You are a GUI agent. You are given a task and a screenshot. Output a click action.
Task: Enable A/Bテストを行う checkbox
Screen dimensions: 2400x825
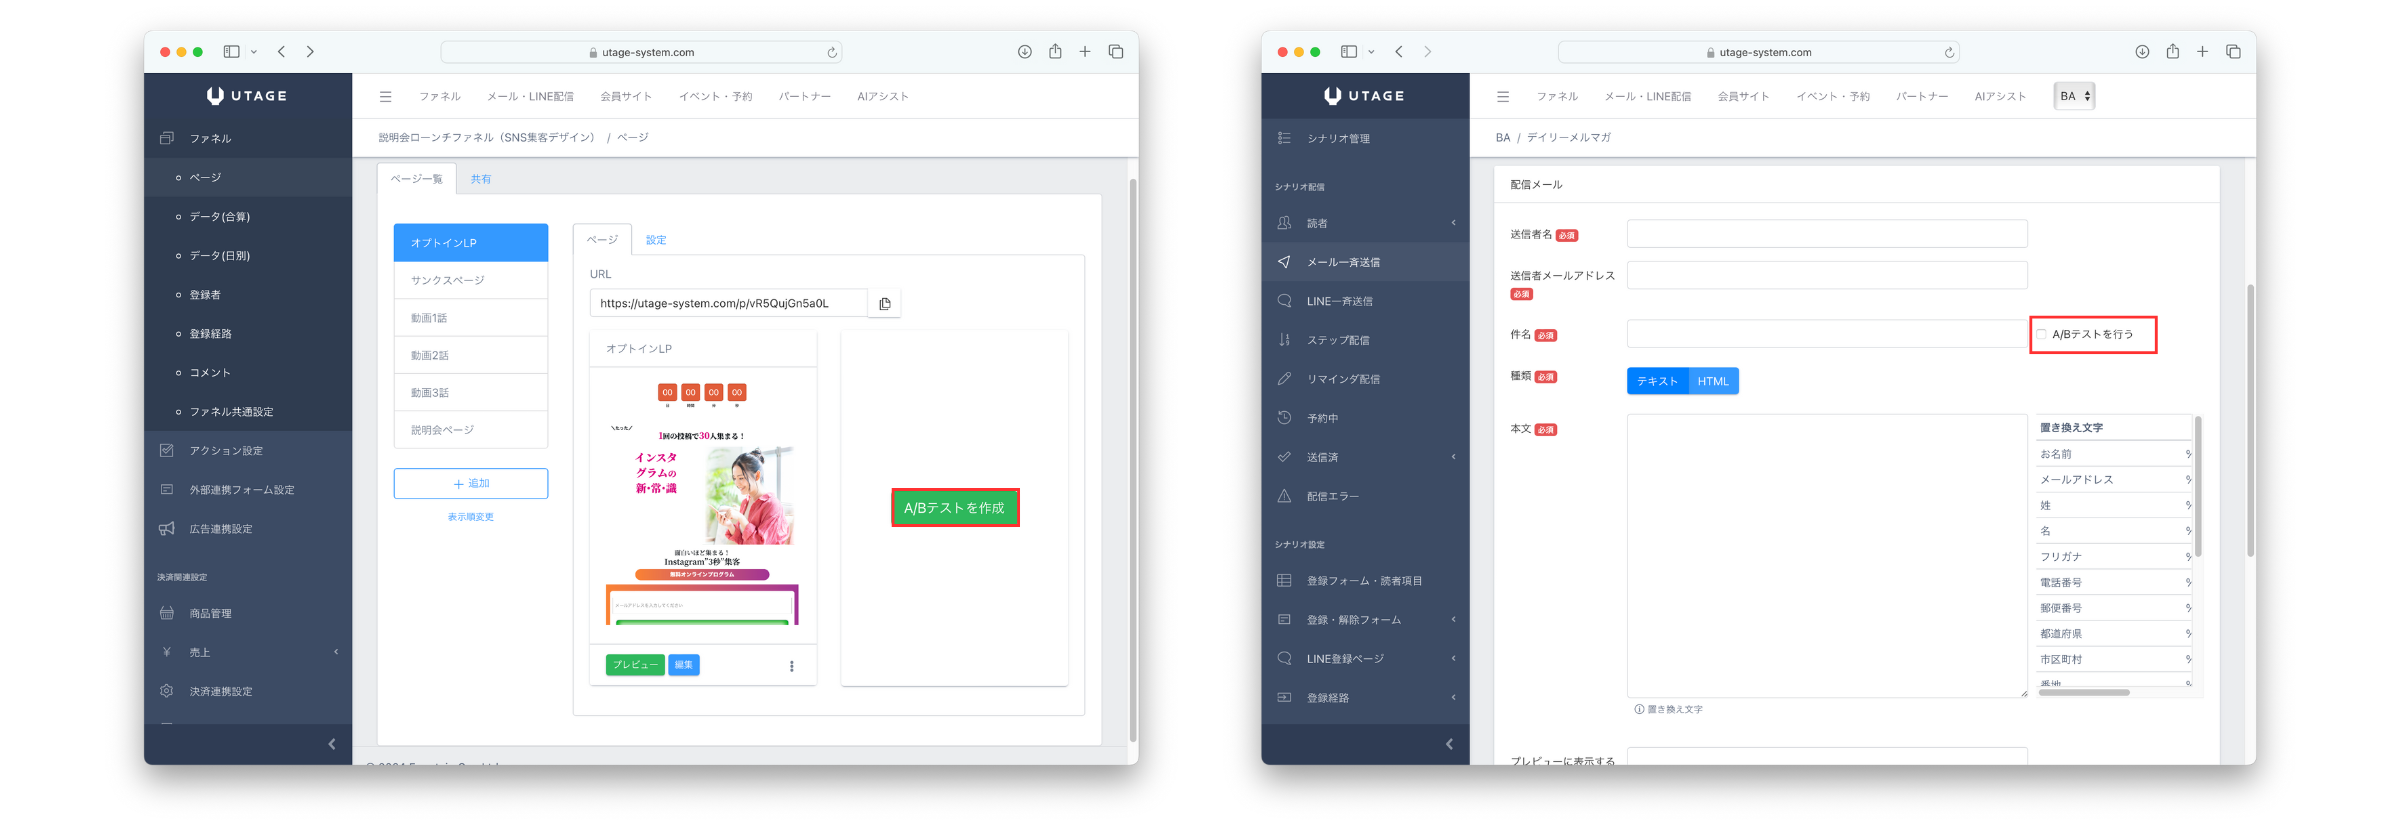tap(2041, 334)
